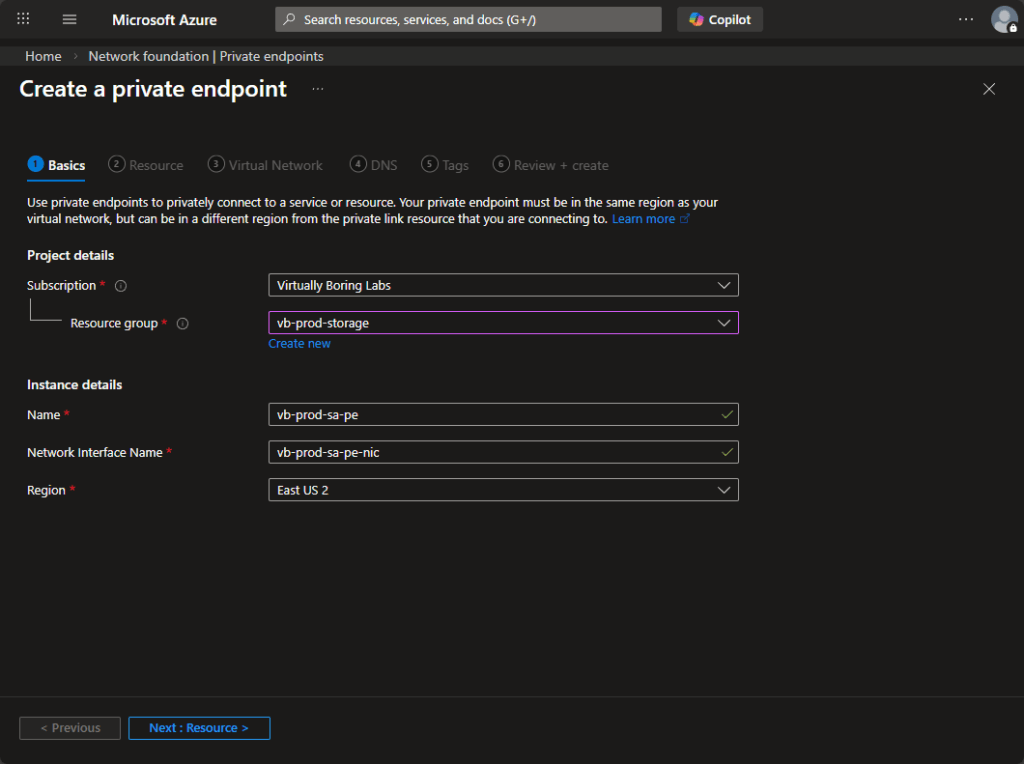1024x764 pixels.
Task: Open Network foundation | Private endpoints breadcrumb
Action: pos(206,56)
